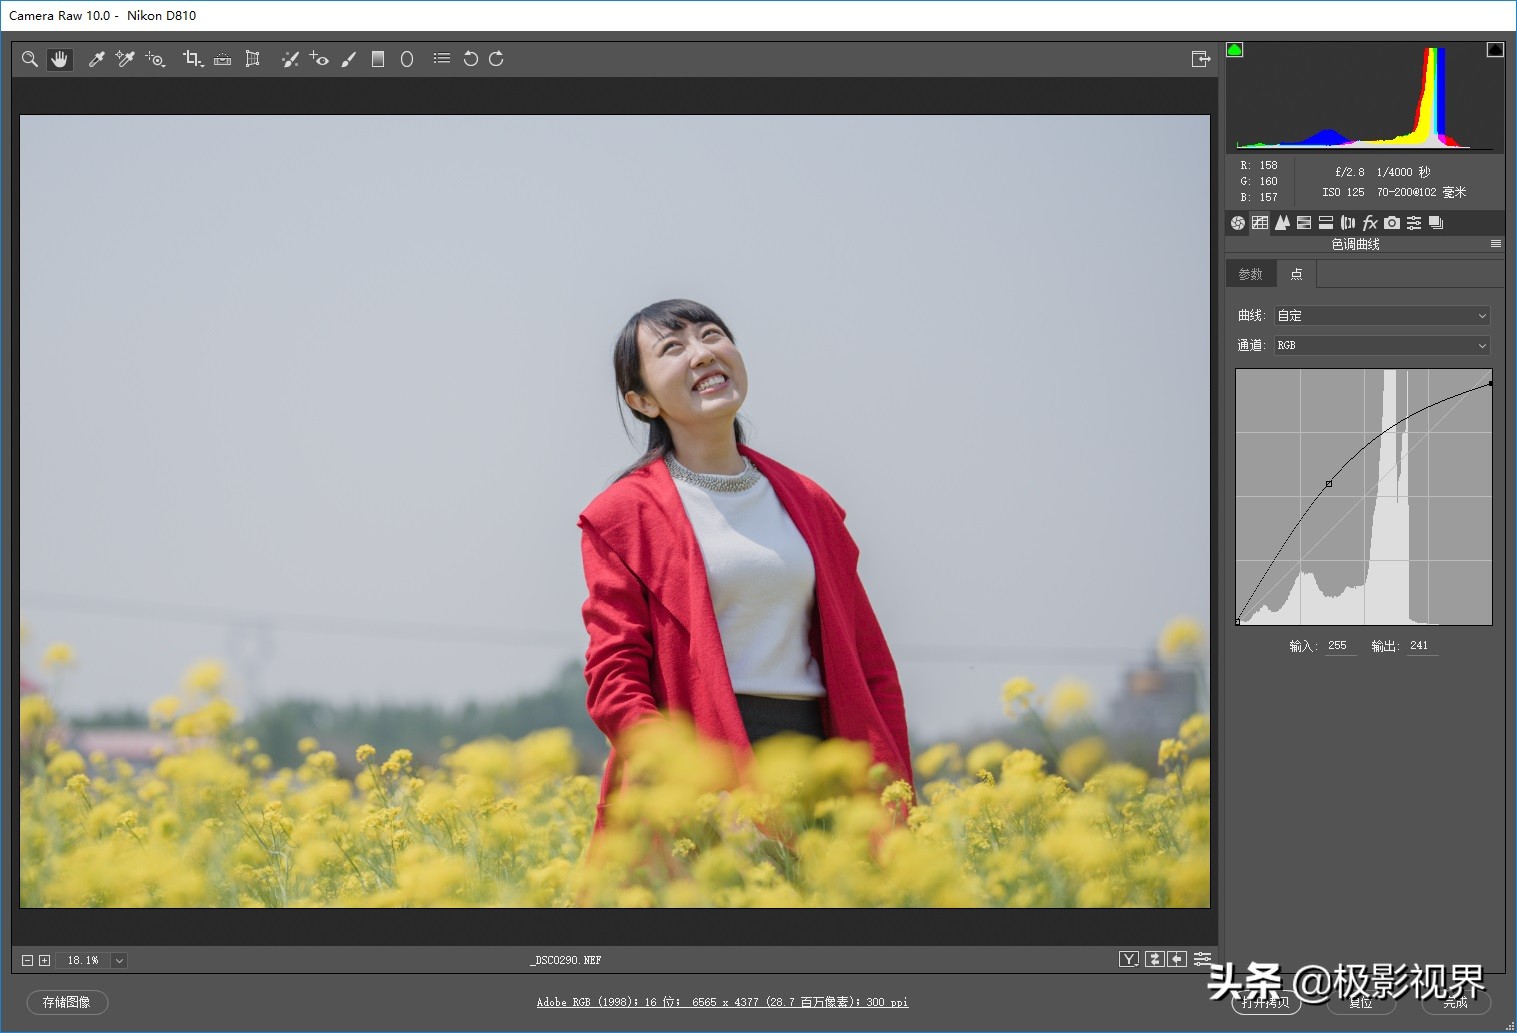Select the Graduated Filter tool
1517x1033 pixels.
[378, 59]
